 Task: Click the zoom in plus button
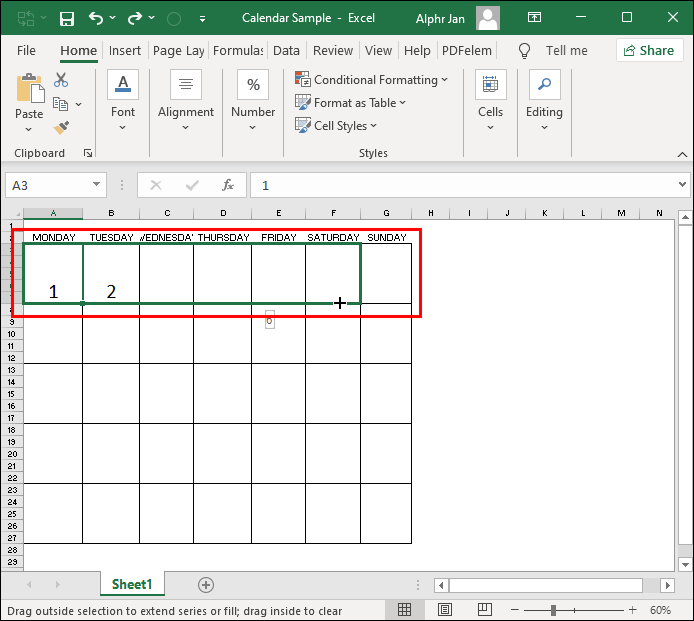click(633, 610)
